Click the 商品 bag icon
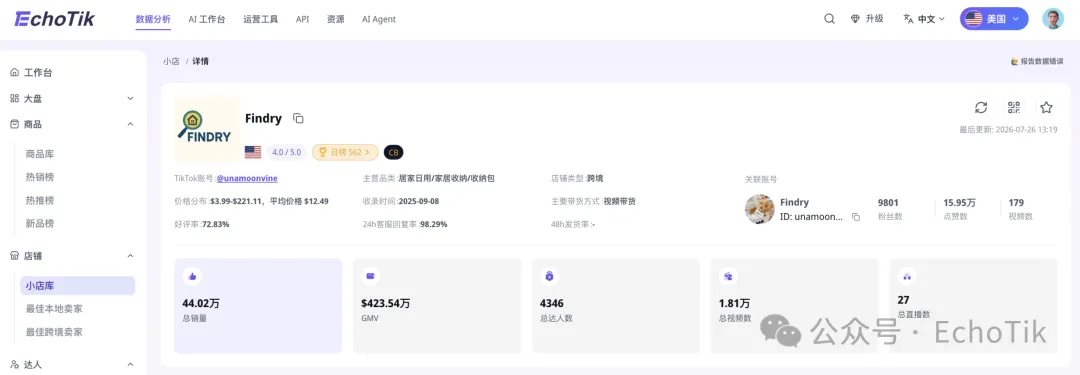The image size is (1080, 375). coord(14,124)
